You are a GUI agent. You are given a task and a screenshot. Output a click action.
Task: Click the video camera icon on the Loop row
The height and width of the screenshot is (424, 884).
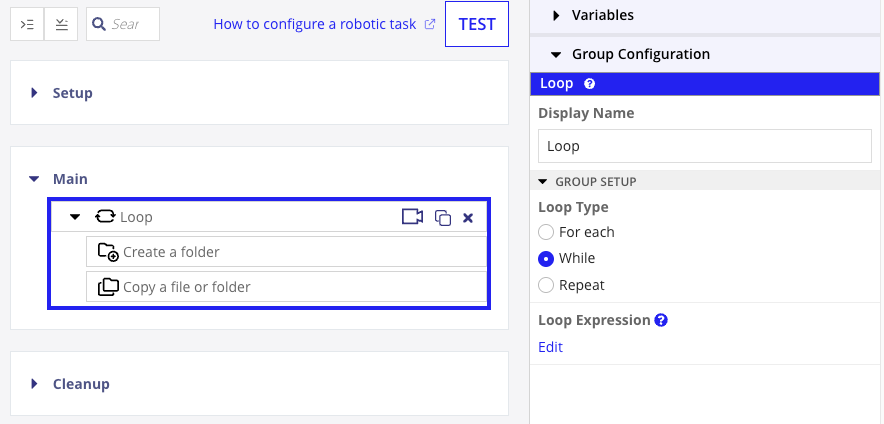412,217
